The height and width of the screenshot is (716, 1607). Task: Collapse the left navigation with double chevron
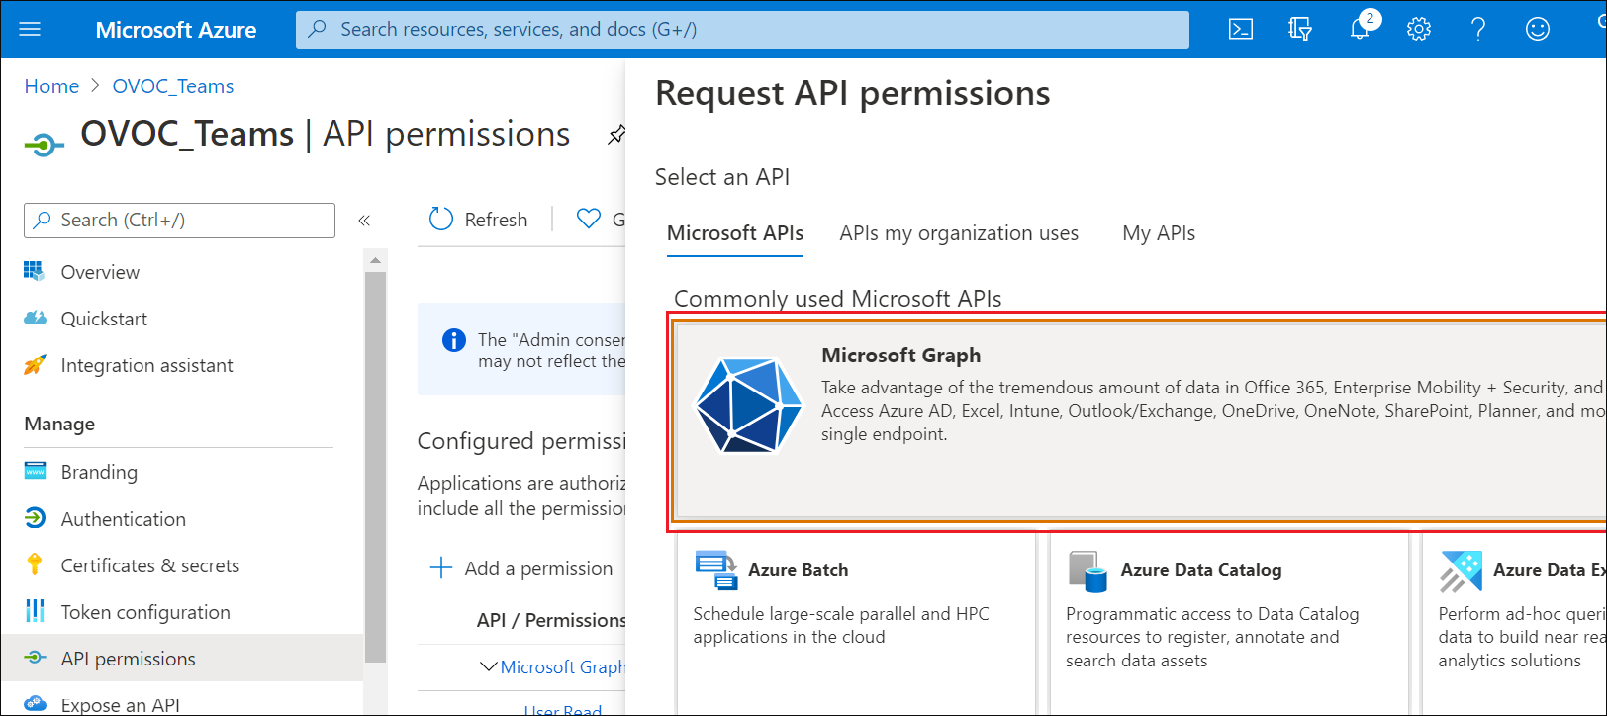click(x=364, y=220)
